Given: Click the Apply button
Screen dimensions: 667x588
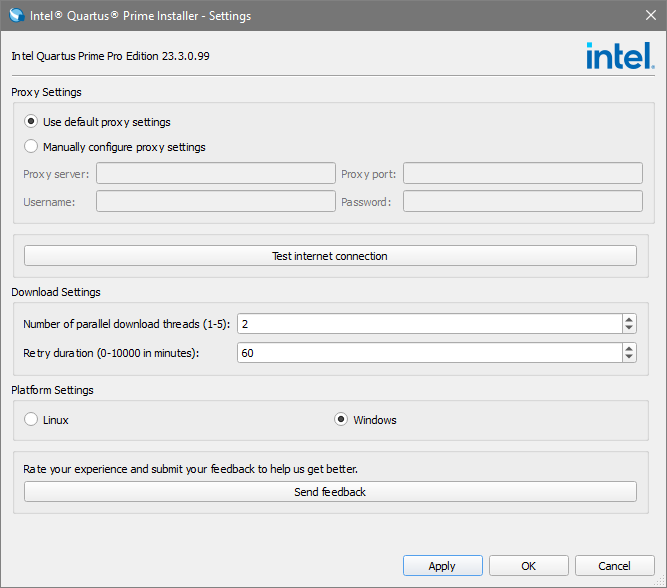Looking at the screenshot, I should click(x=442, y=566).
